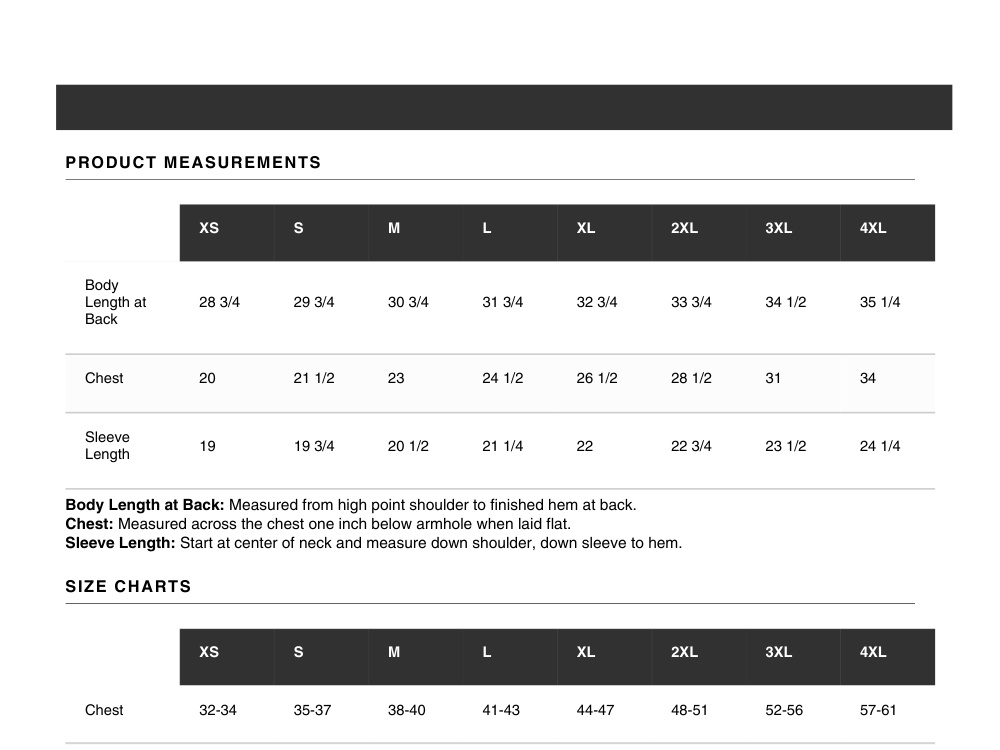Click 2XL column header in Size Charts table
The image size is (1000, 750).
[684, 652]
